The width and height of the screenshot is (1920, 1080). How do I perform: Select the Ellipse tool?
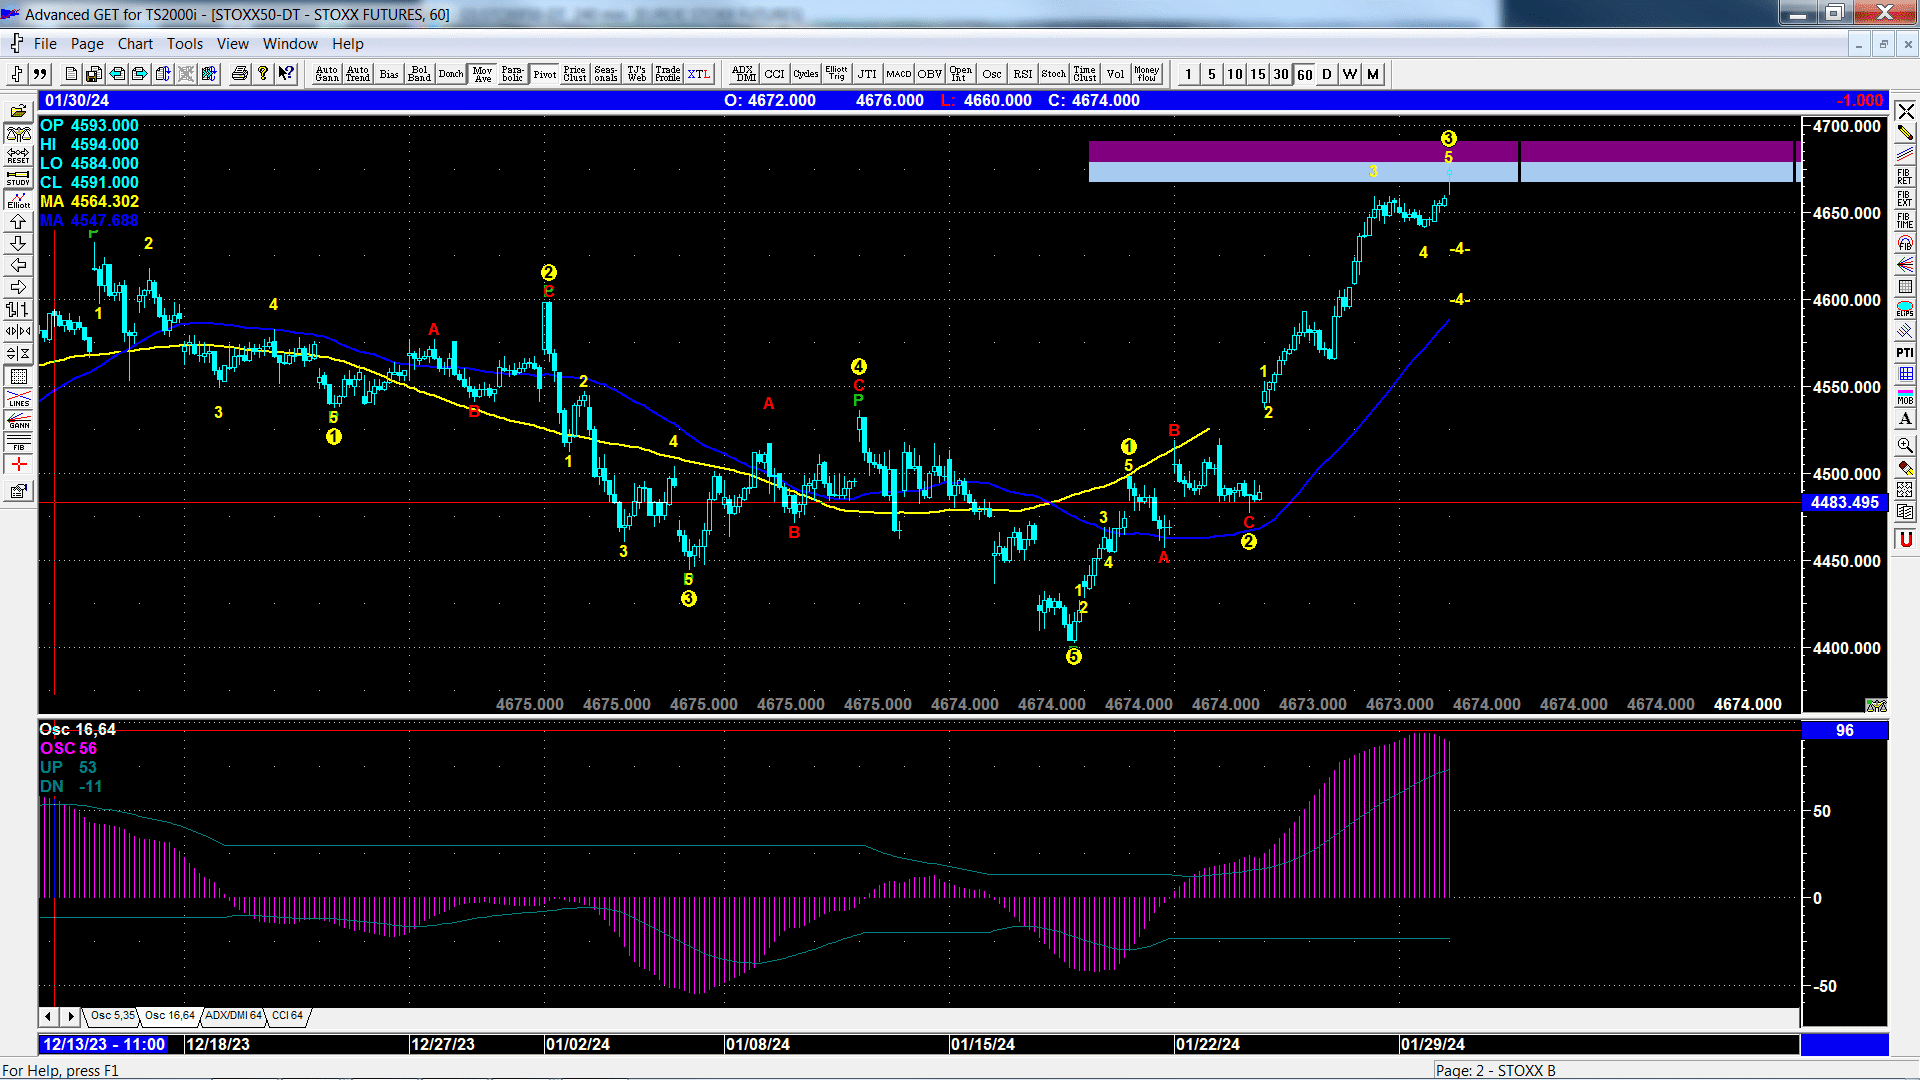click(1905, 309)
